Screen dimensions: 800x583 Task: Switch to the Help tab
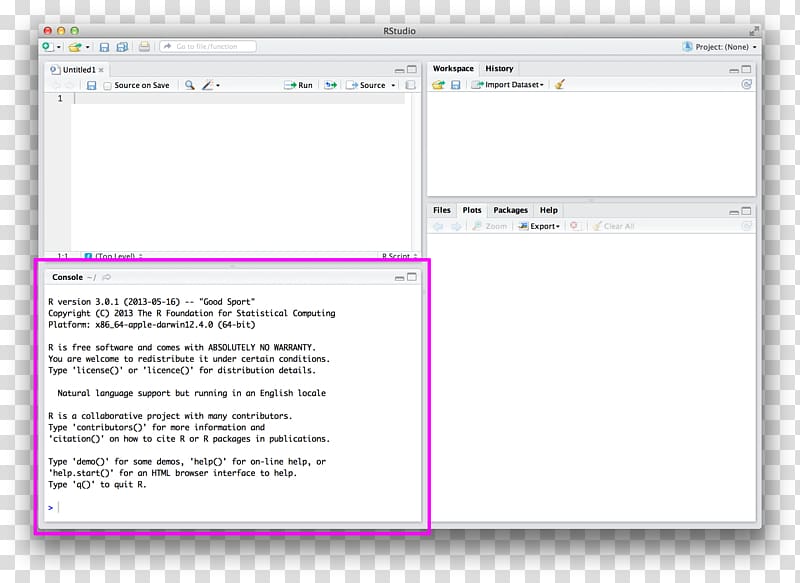pyautogui.click(x=549, y=210)
